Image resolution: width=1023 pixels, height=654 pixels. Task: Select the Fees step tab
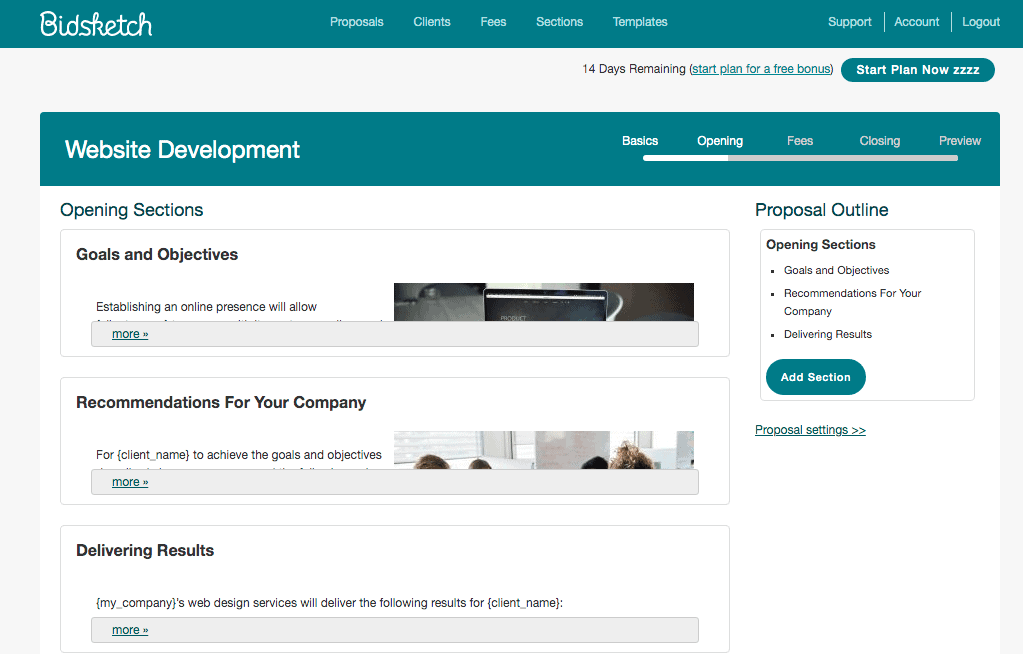(x=800, y=141)
